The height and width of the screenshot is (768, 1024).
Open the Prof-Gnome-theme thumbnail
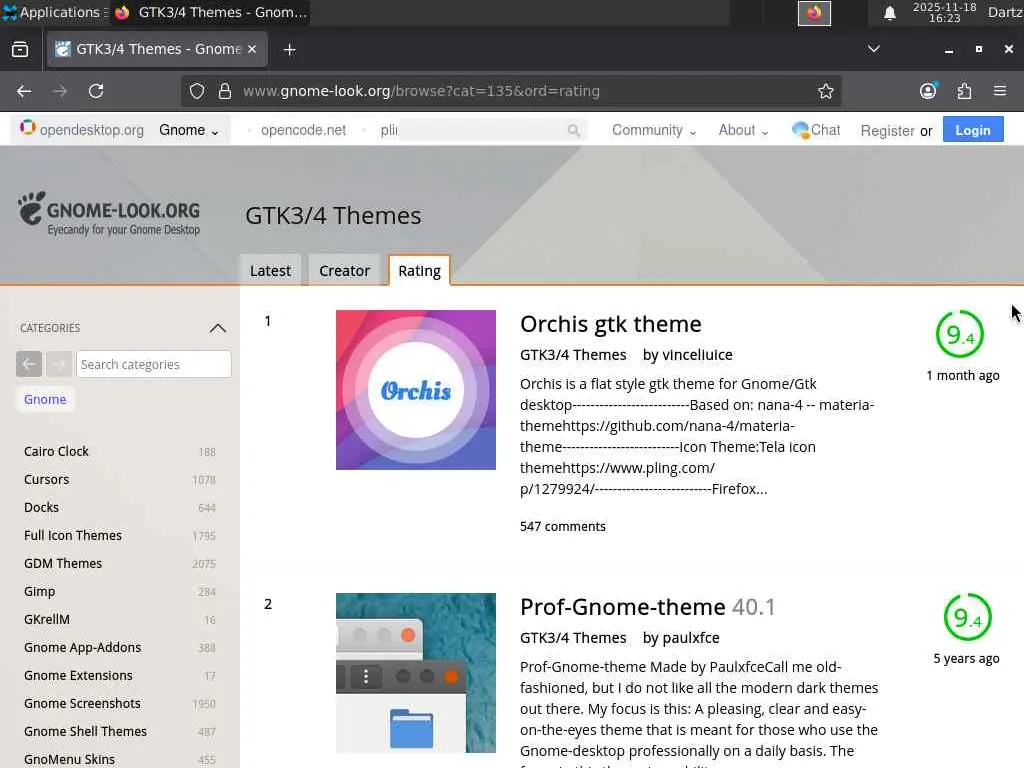point(415,673)
